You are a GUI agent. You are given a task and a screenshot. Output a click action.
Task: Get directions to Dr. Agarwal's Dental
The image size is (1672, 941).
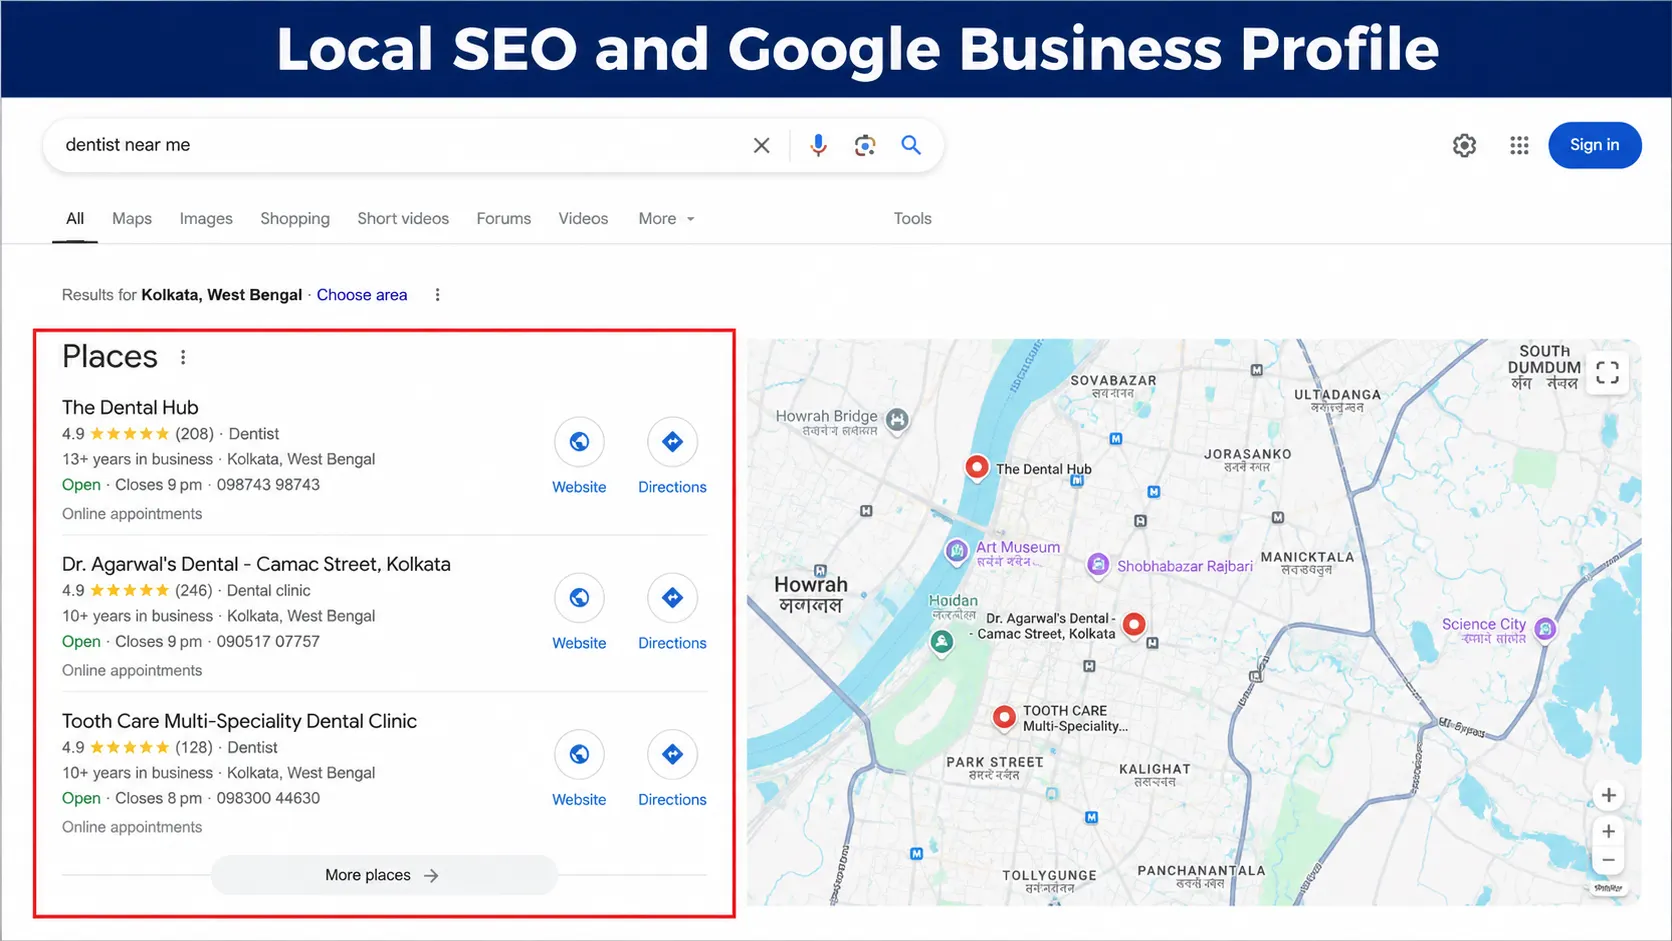672,598
